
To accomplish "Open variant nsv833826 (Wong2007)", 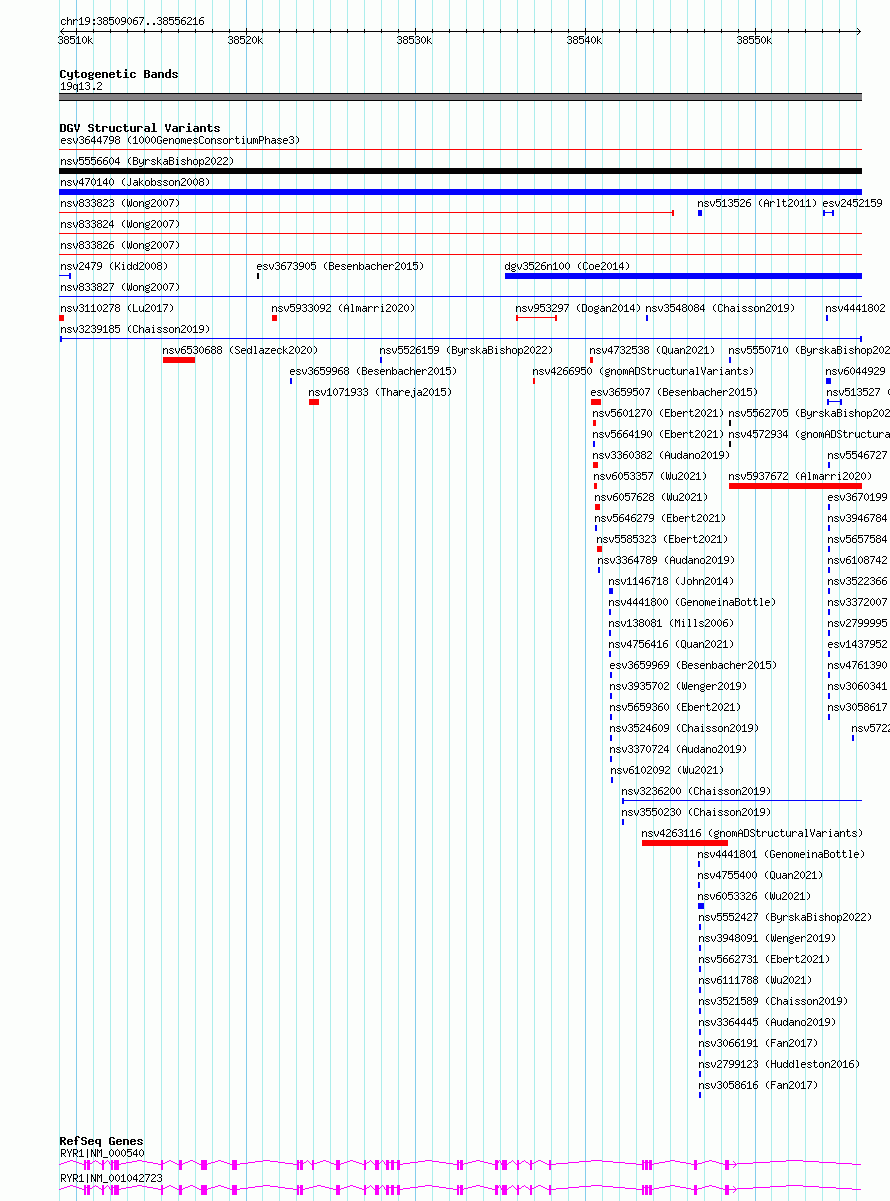I will pyautogui.click(x=120, y=245).
